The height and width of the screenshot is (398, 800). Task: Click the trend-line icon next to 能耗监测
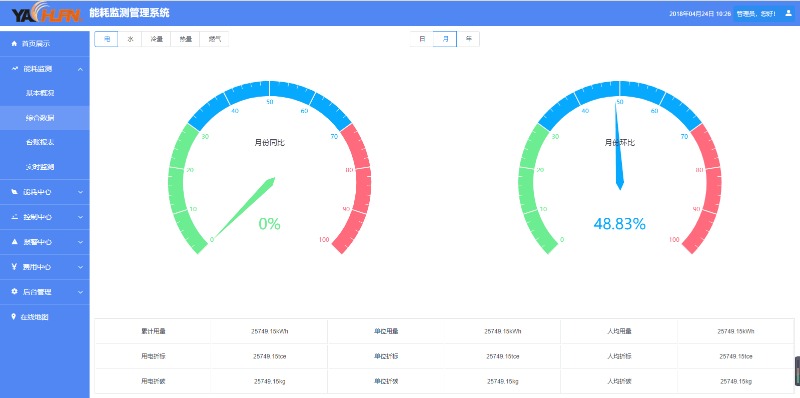tap(14, 68)
